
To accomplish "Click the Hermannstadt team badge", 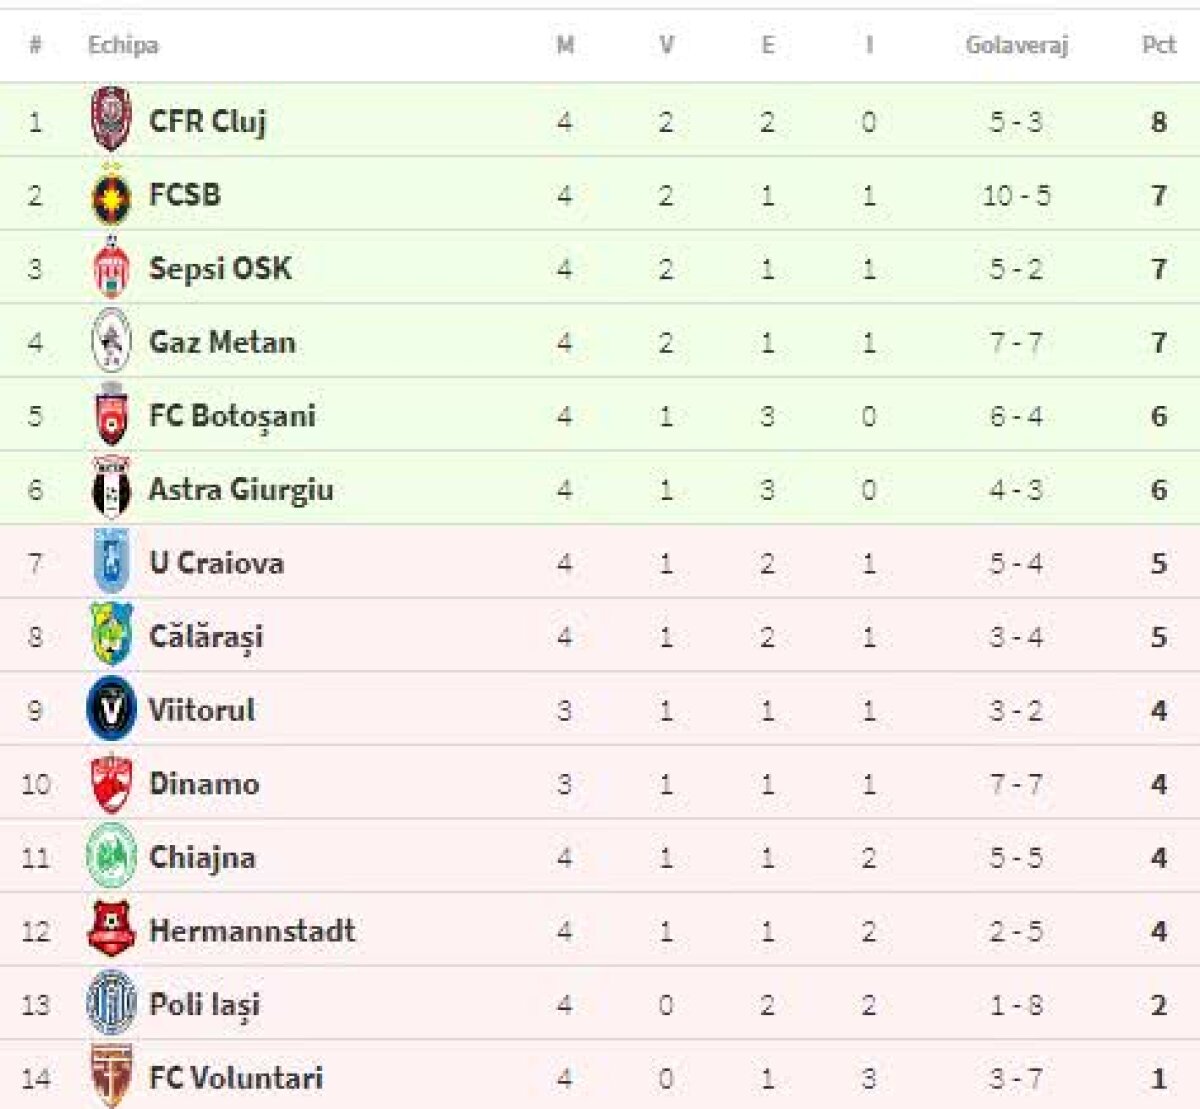I will pos(111,930).
